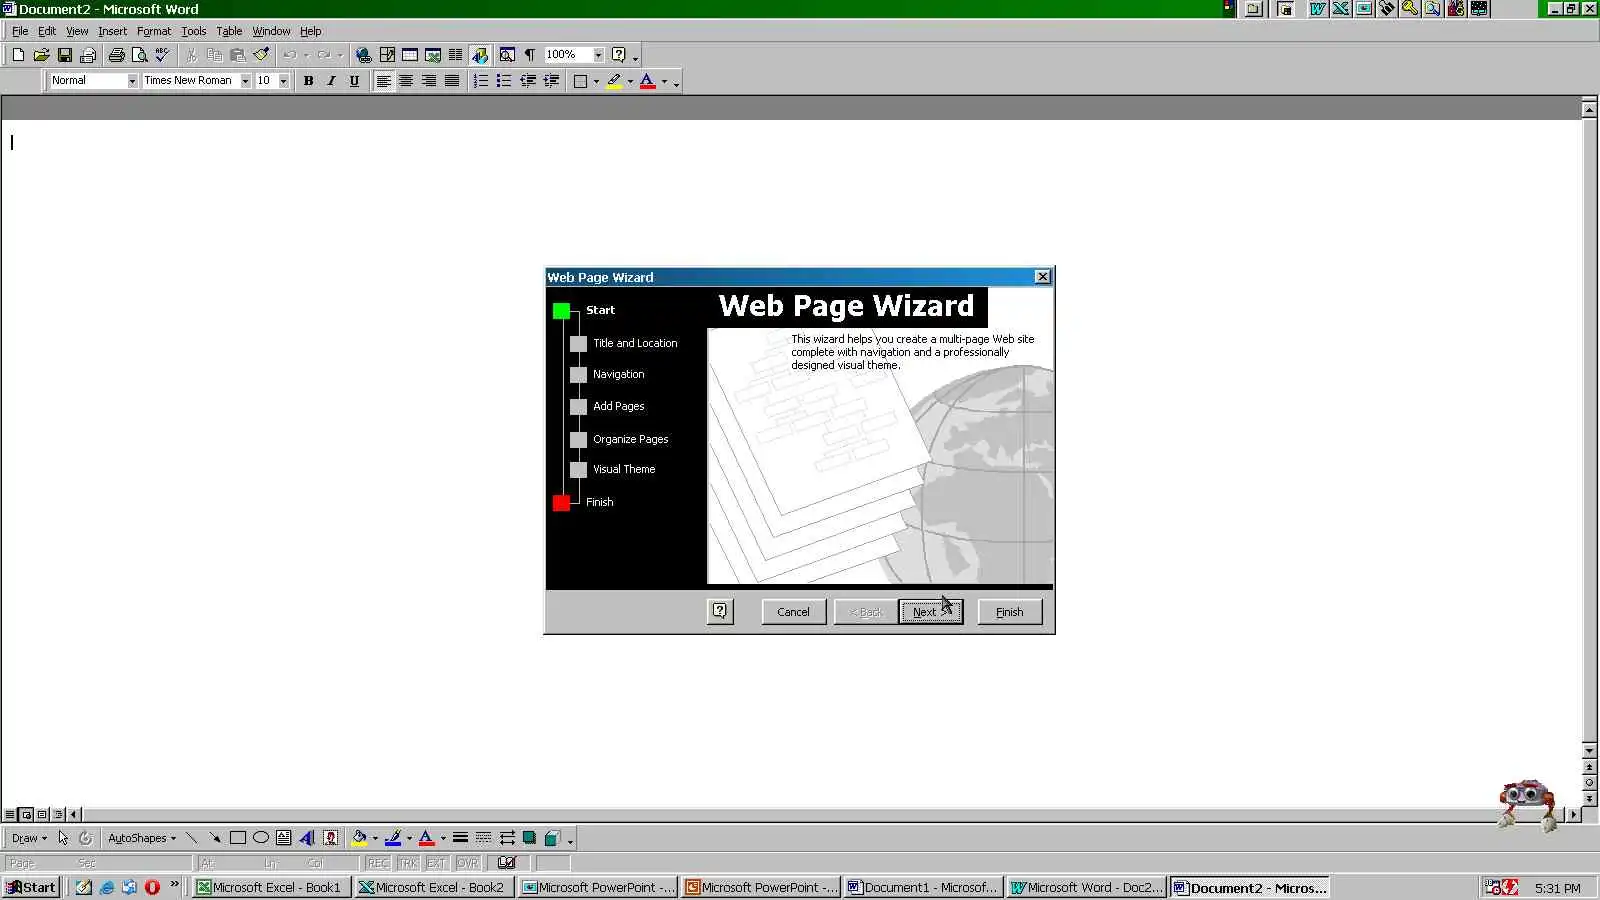Run the Spelling and Grammar check
Image resolution: width=1600 pixels, height=900 pixels.
[x=162, y=55]
